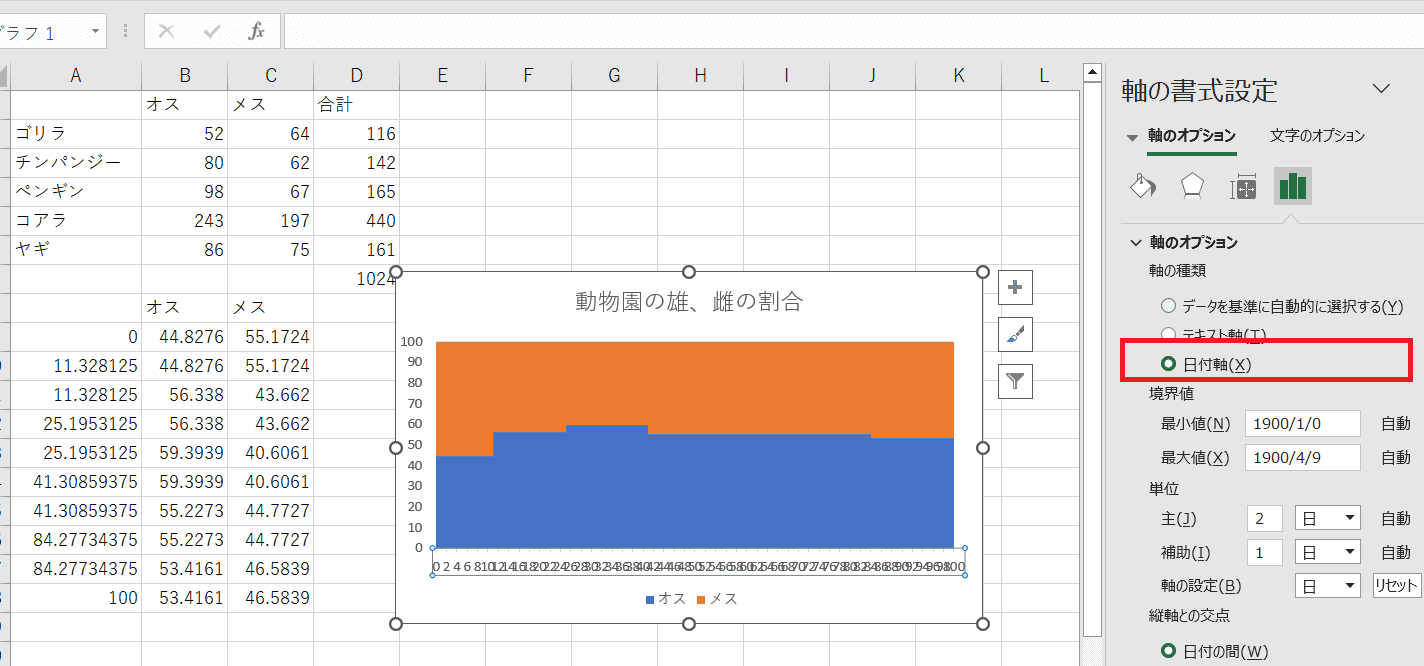Image resolution: width=1424 pixels, height=666 pixels.
Task: Click the 補助(I) value input box
Action: tap(1265, 552)
